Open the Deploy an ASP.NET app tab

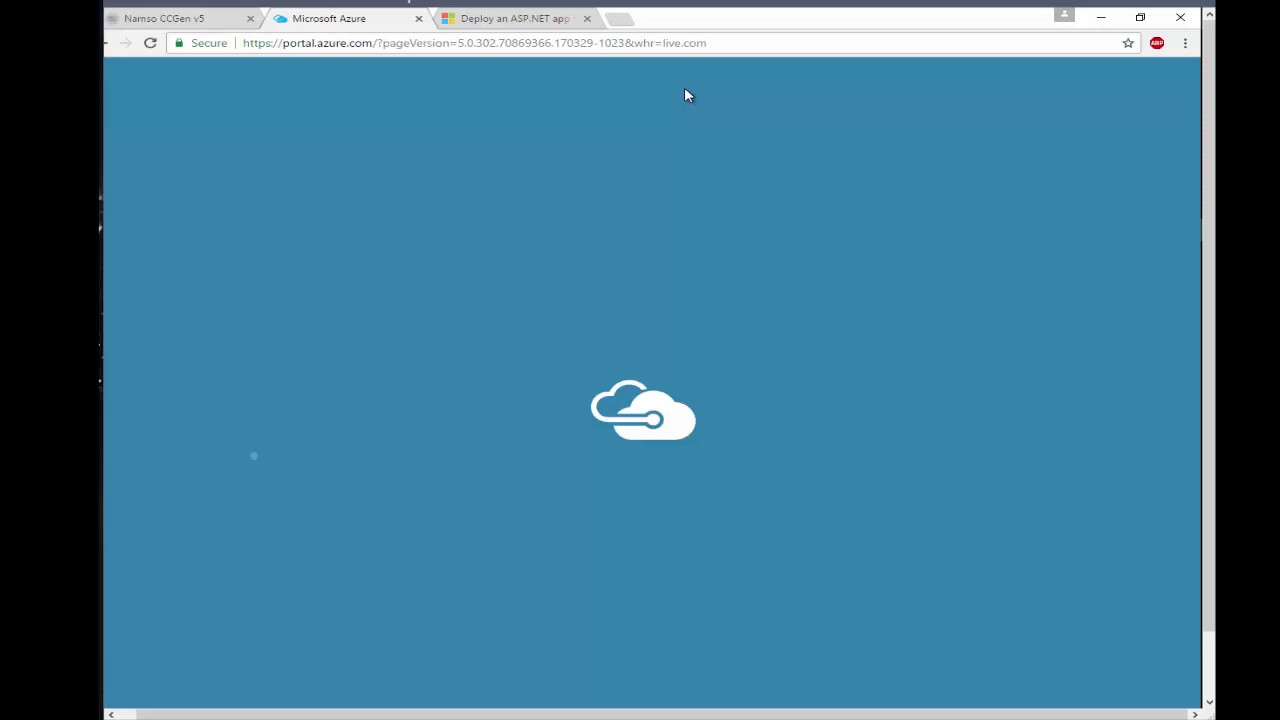tap(515, 18)
